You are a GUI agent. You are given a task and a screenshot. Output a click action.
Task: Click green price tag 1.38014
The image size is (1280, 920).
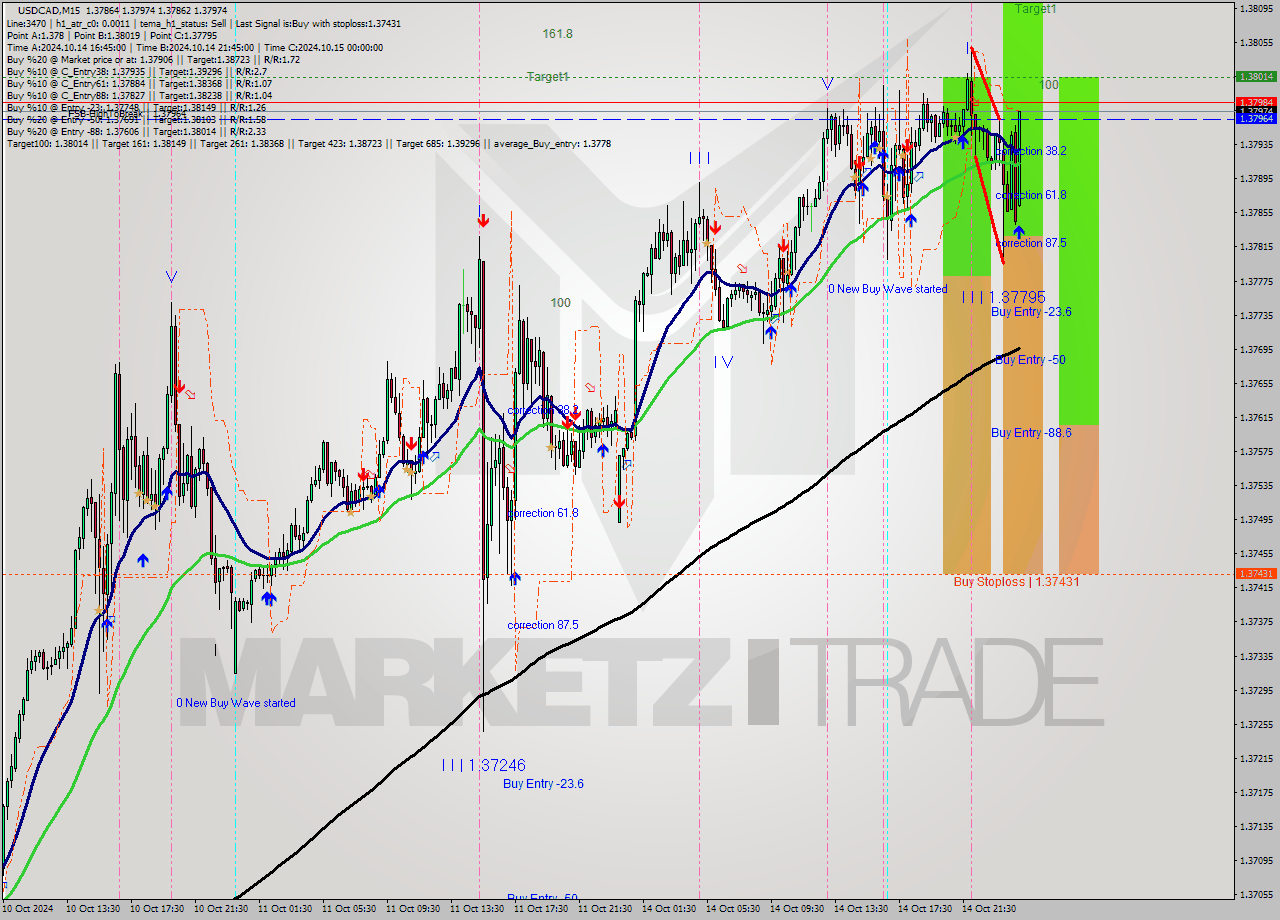[x=1256, y=76]
